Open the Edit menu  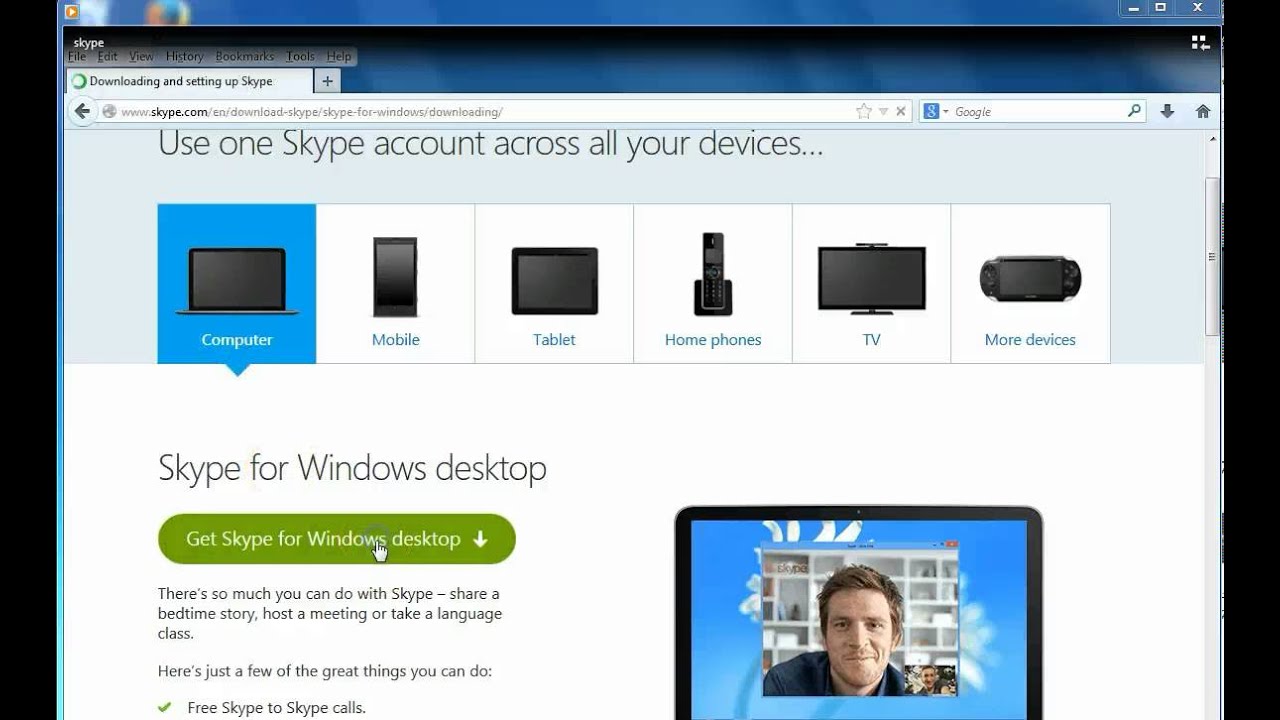coord(107,57)
